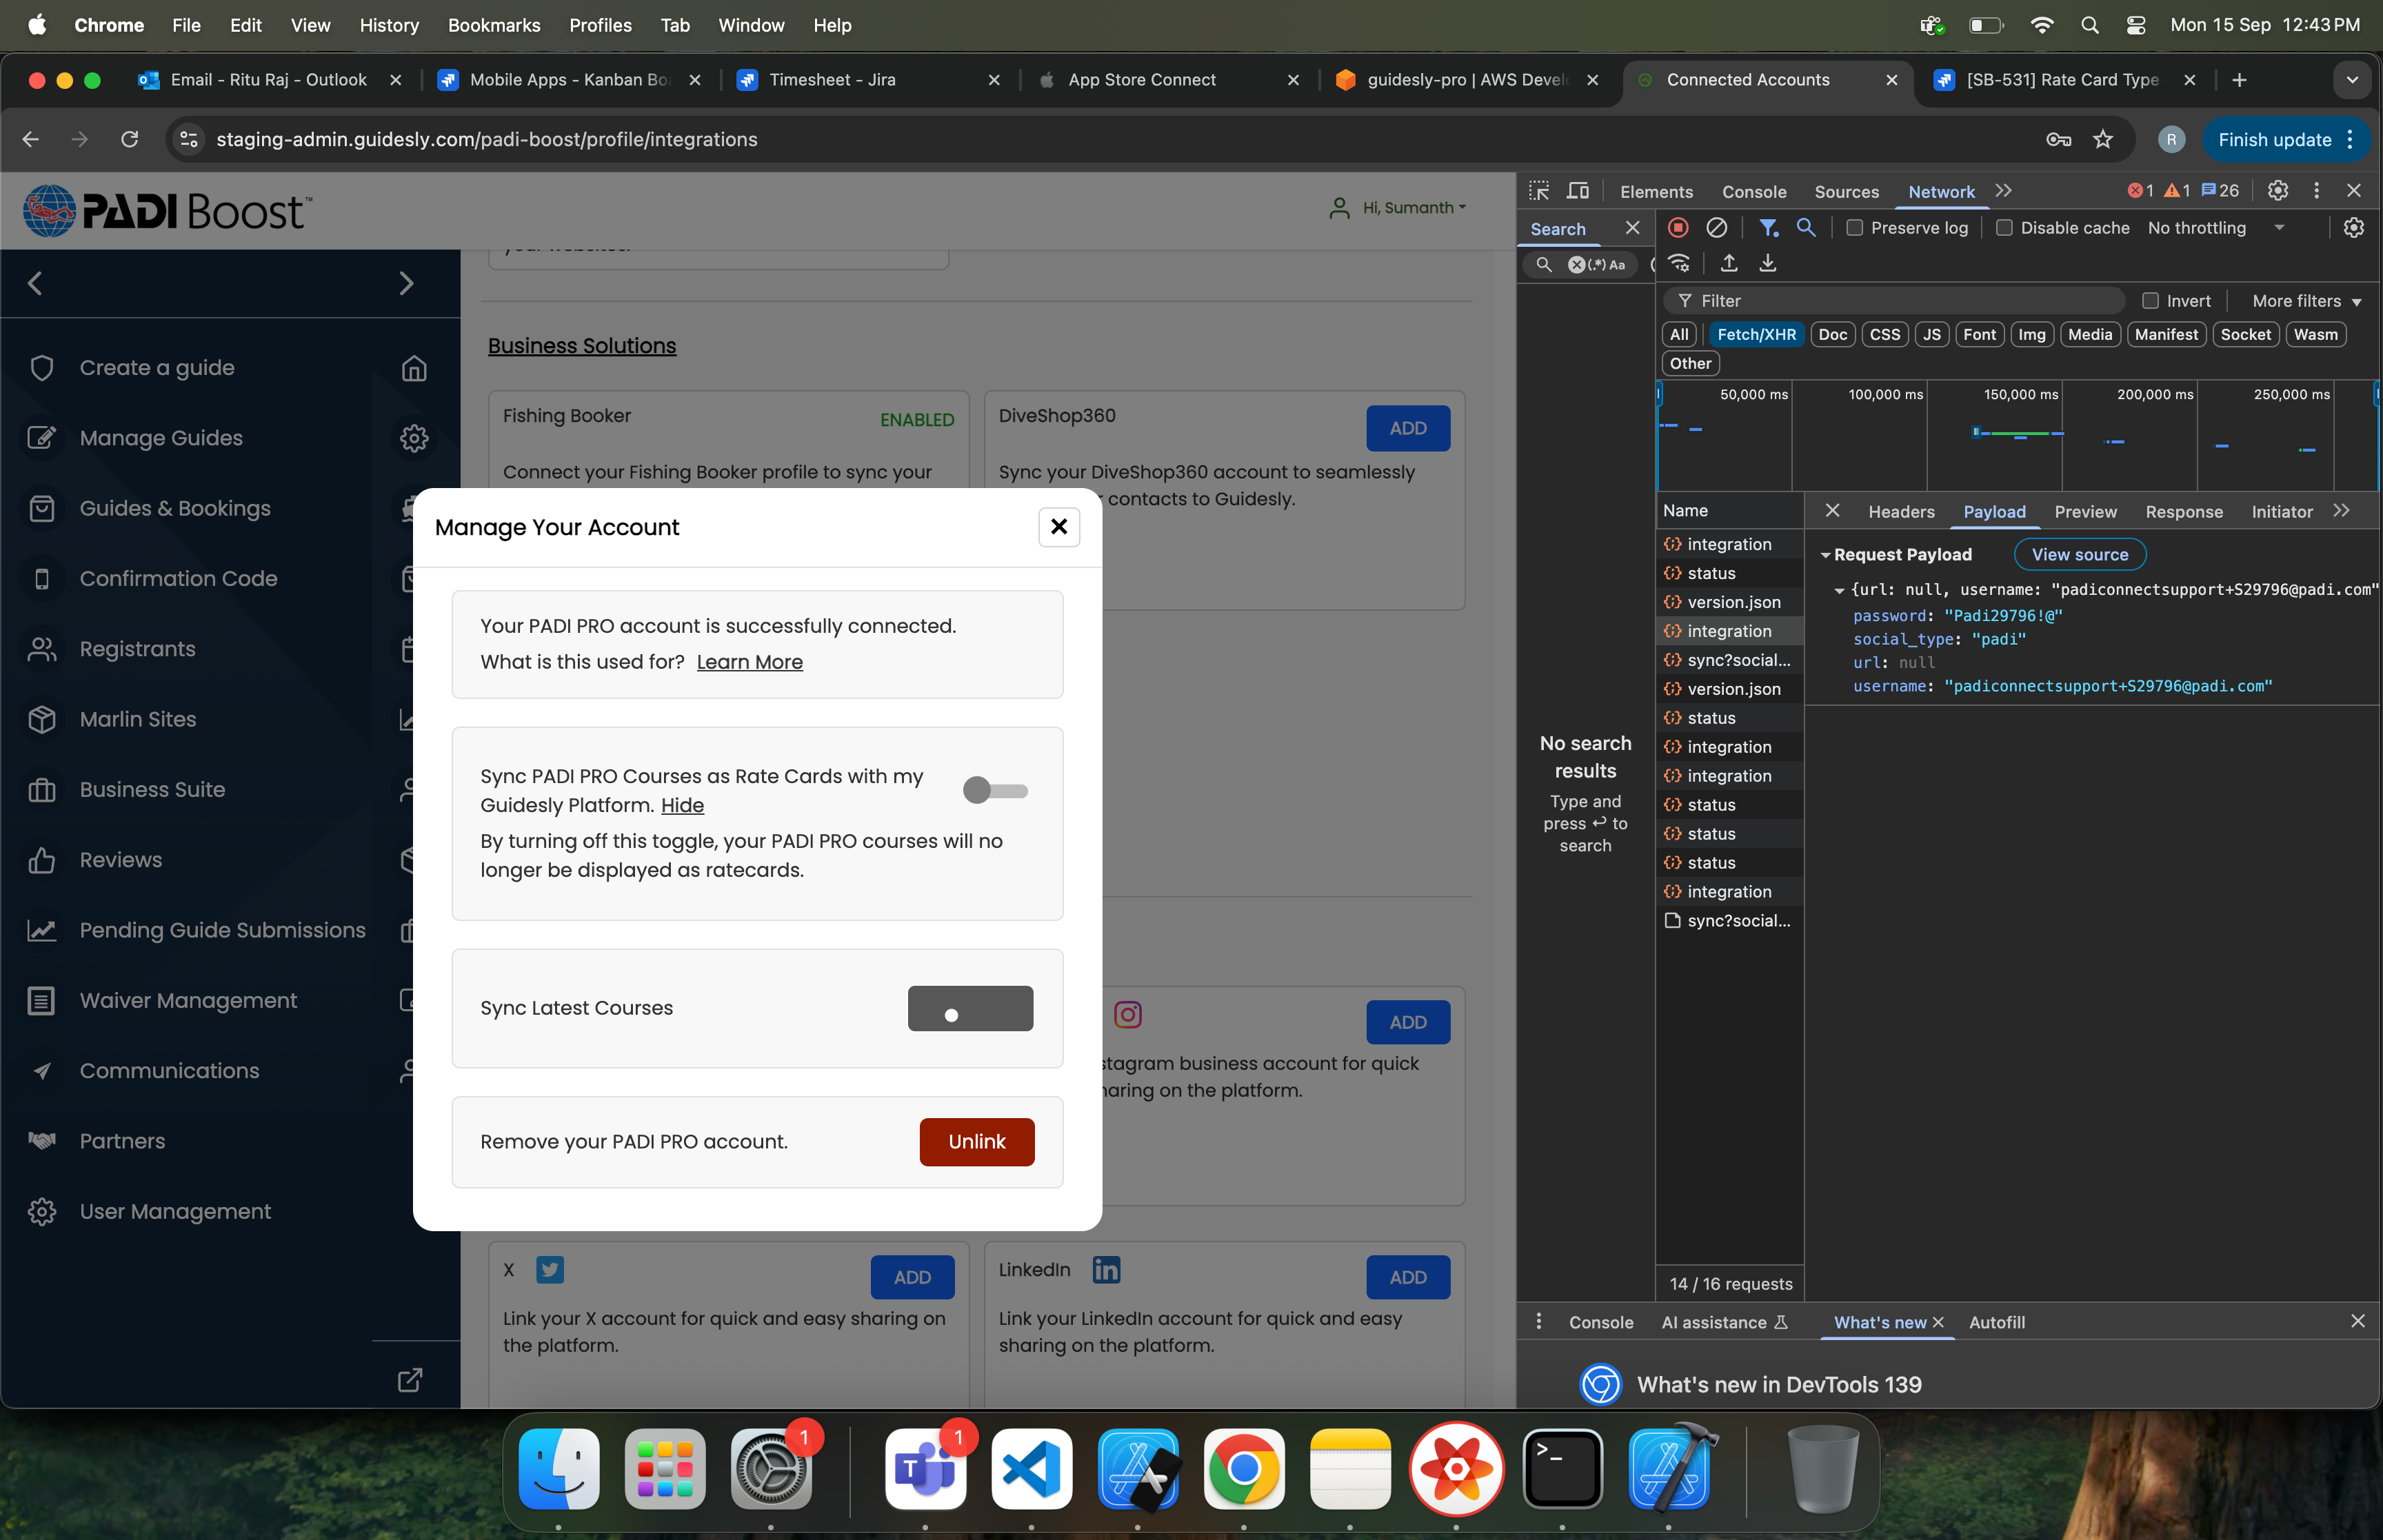Viewport: 2383px width, 1540px height.
Task: Collapse the Request Payload section
Action: (x=1826, y=555)
